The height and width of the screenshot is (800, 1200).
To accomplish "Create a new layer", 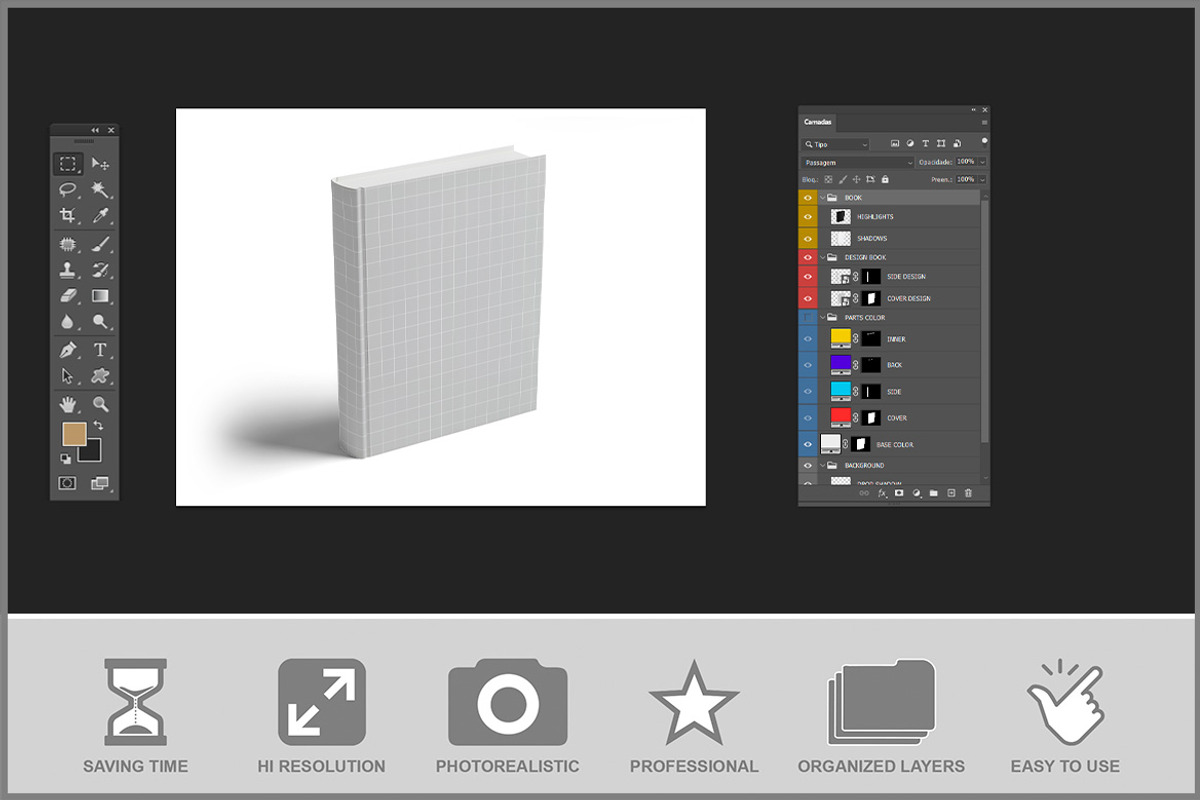I will coord(951,493).
